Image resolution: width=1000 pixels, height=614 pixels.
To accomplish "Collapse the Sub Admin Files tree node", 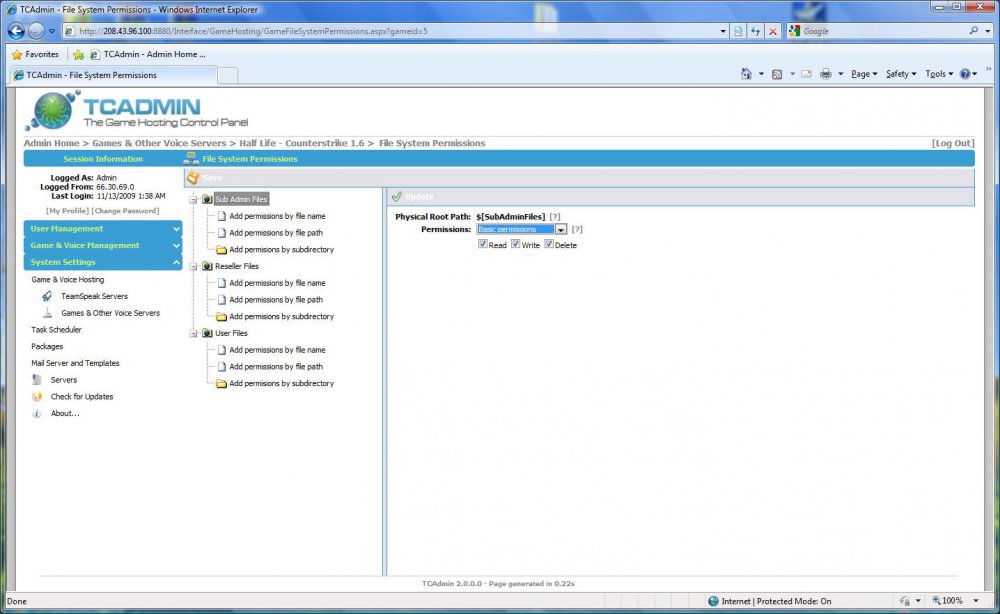I will pyautogui.click(x=193, y=200).
